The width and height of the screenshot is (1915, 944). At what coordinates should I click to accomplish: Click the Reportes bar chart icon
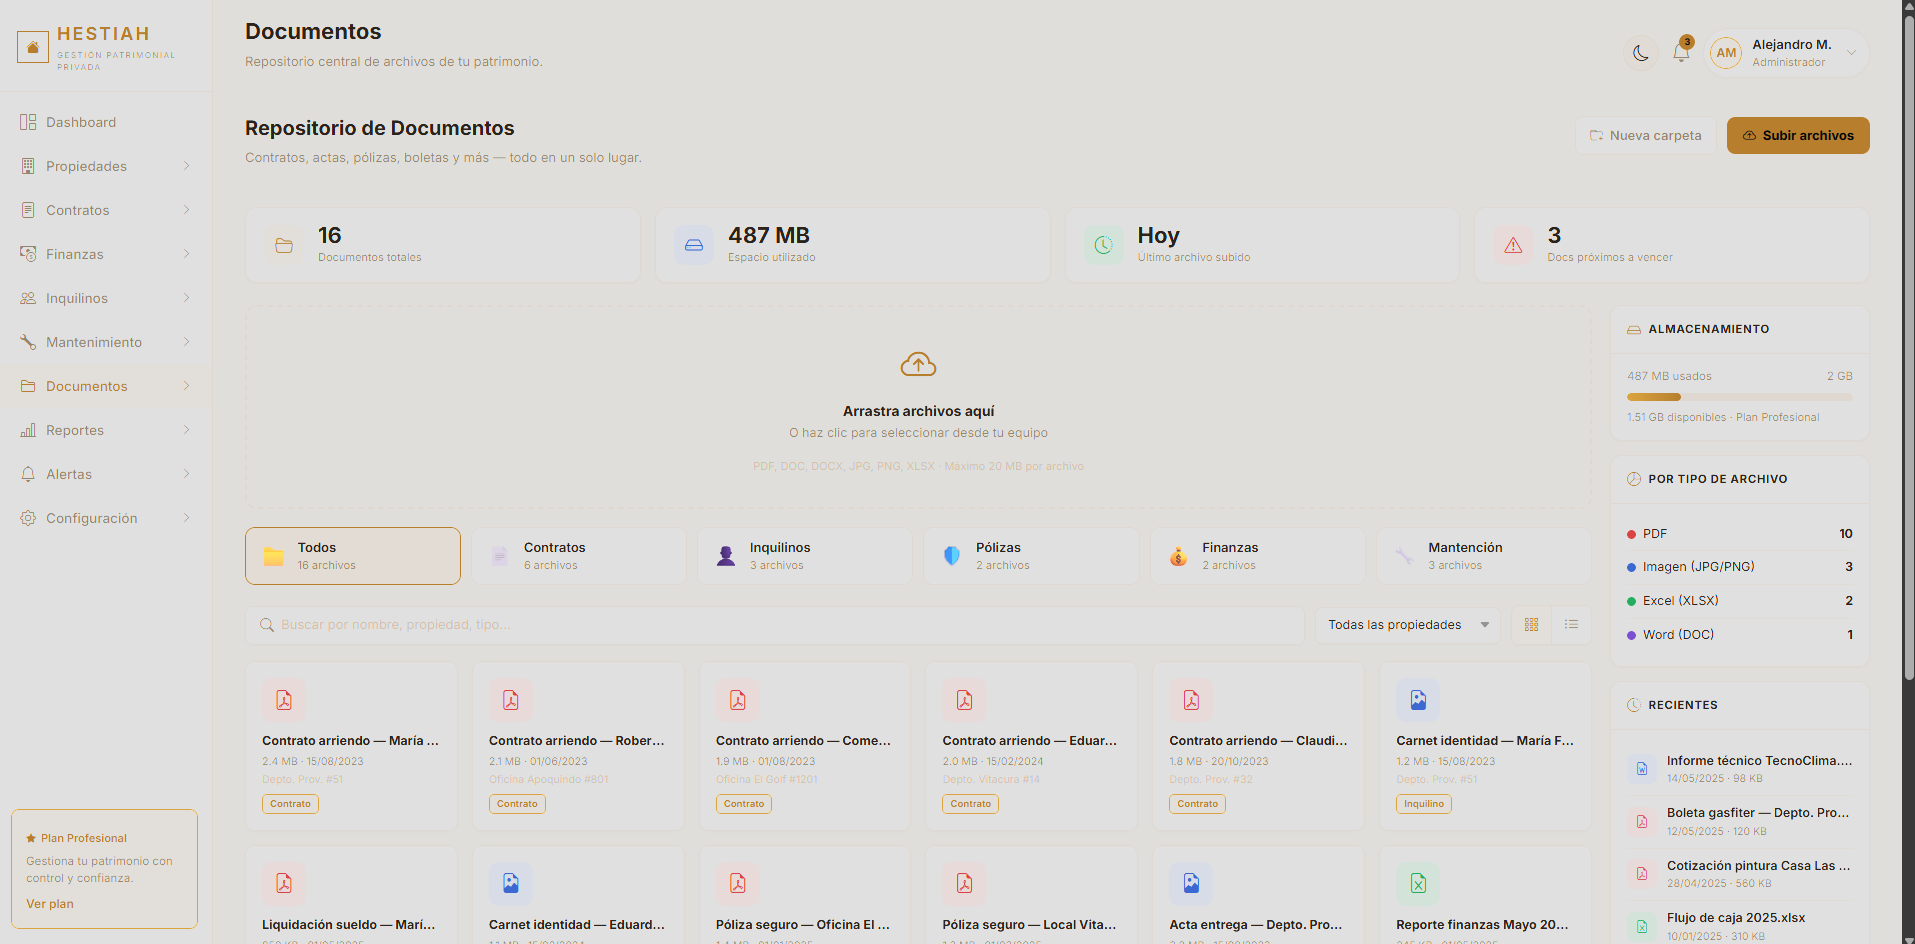28,430
